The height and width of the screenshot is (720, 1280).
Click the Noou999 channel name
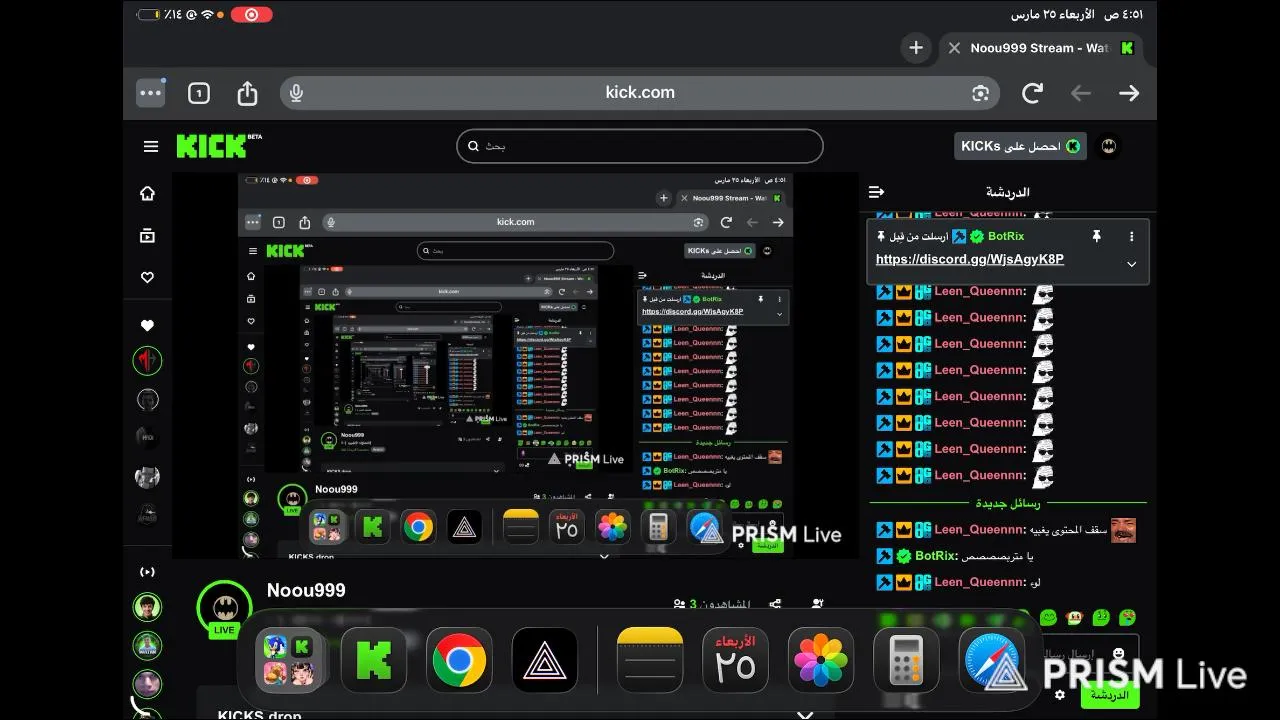[x=306, y=590]
